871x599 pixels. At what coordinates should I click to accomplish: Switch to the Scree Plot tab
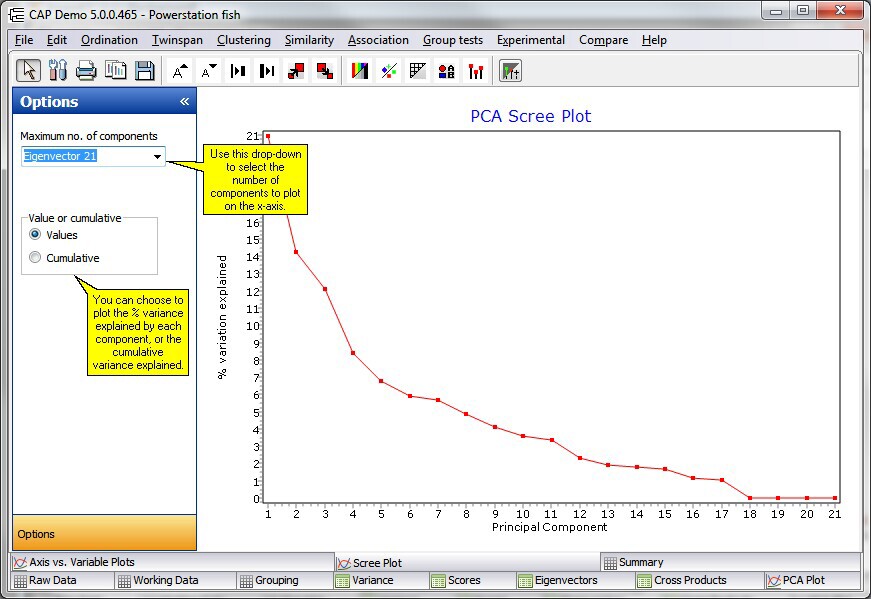click(467, 562)
